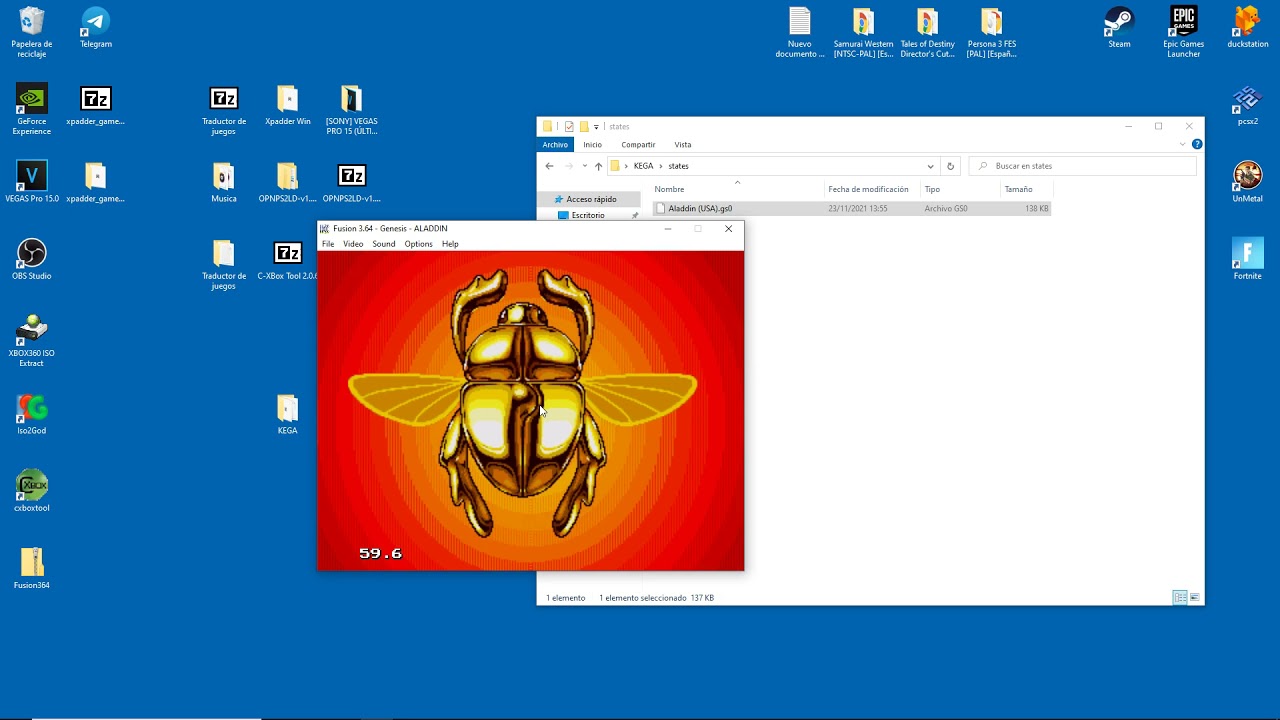Viewport: 1280px width, 720px height.
Task: Select the Xpadder Win folder icon
Action: tap(288, 104)
